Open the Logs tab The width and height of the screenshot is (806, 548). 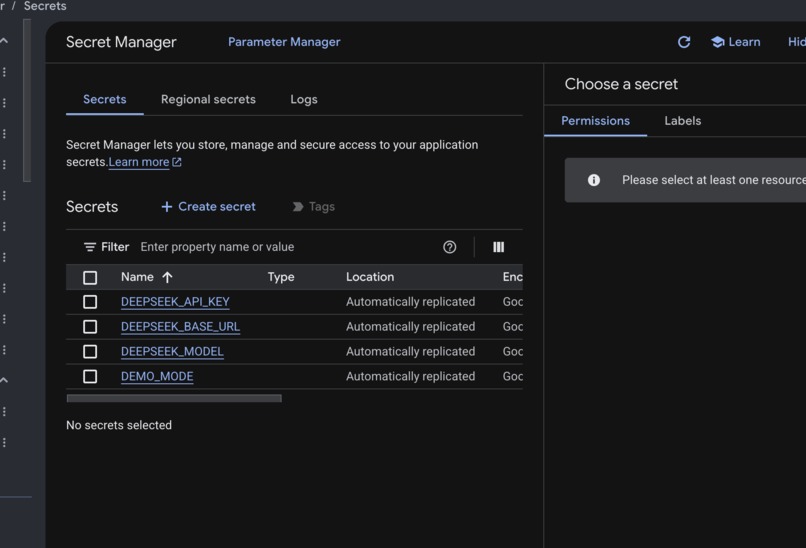tap(304, 99)
